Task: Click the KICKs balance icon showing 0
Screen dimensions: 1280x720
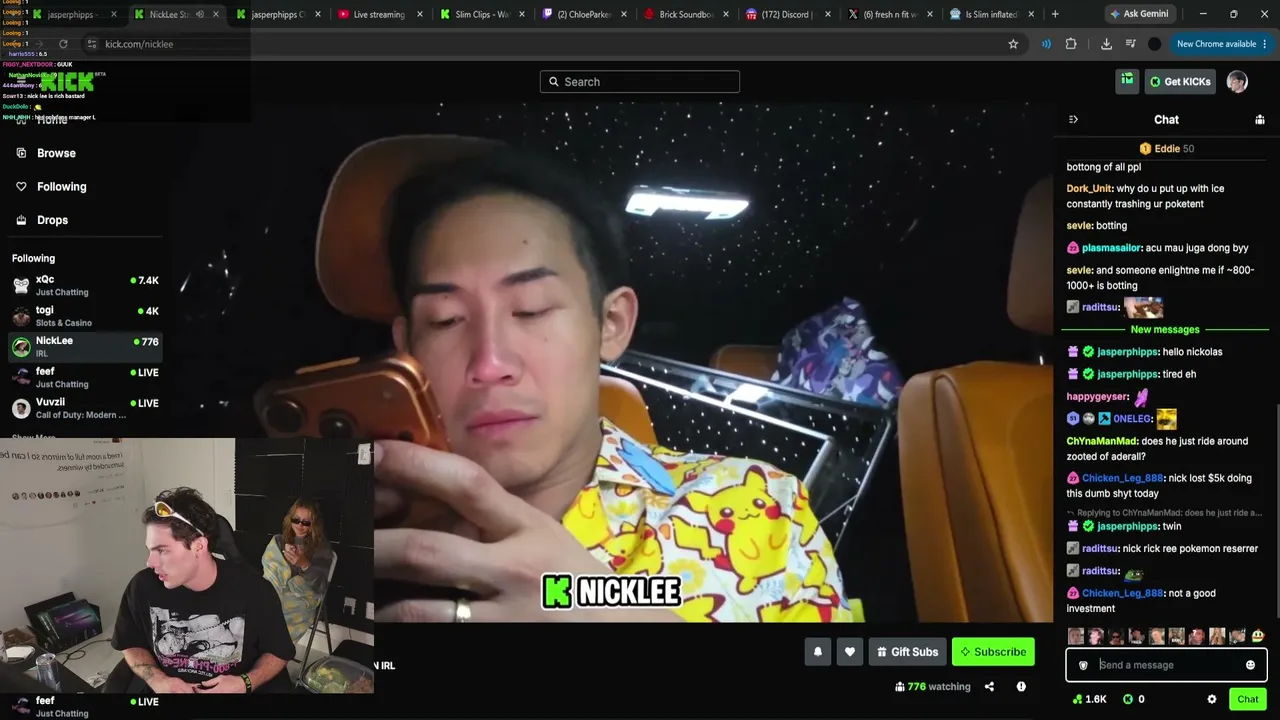Action: coord(1128,699)
